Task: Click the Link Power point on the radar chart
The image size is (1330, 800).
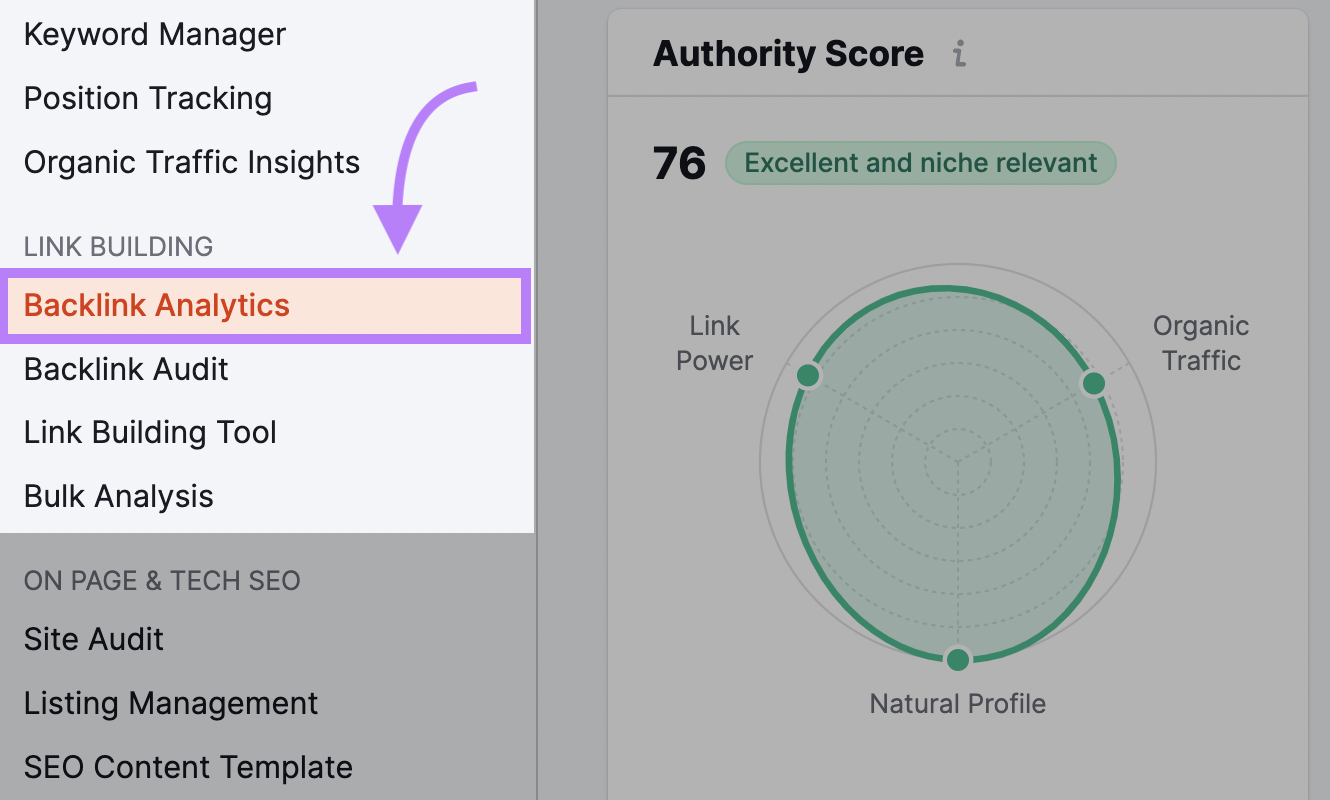Action: pyautogui.click(x=808, y=376)
